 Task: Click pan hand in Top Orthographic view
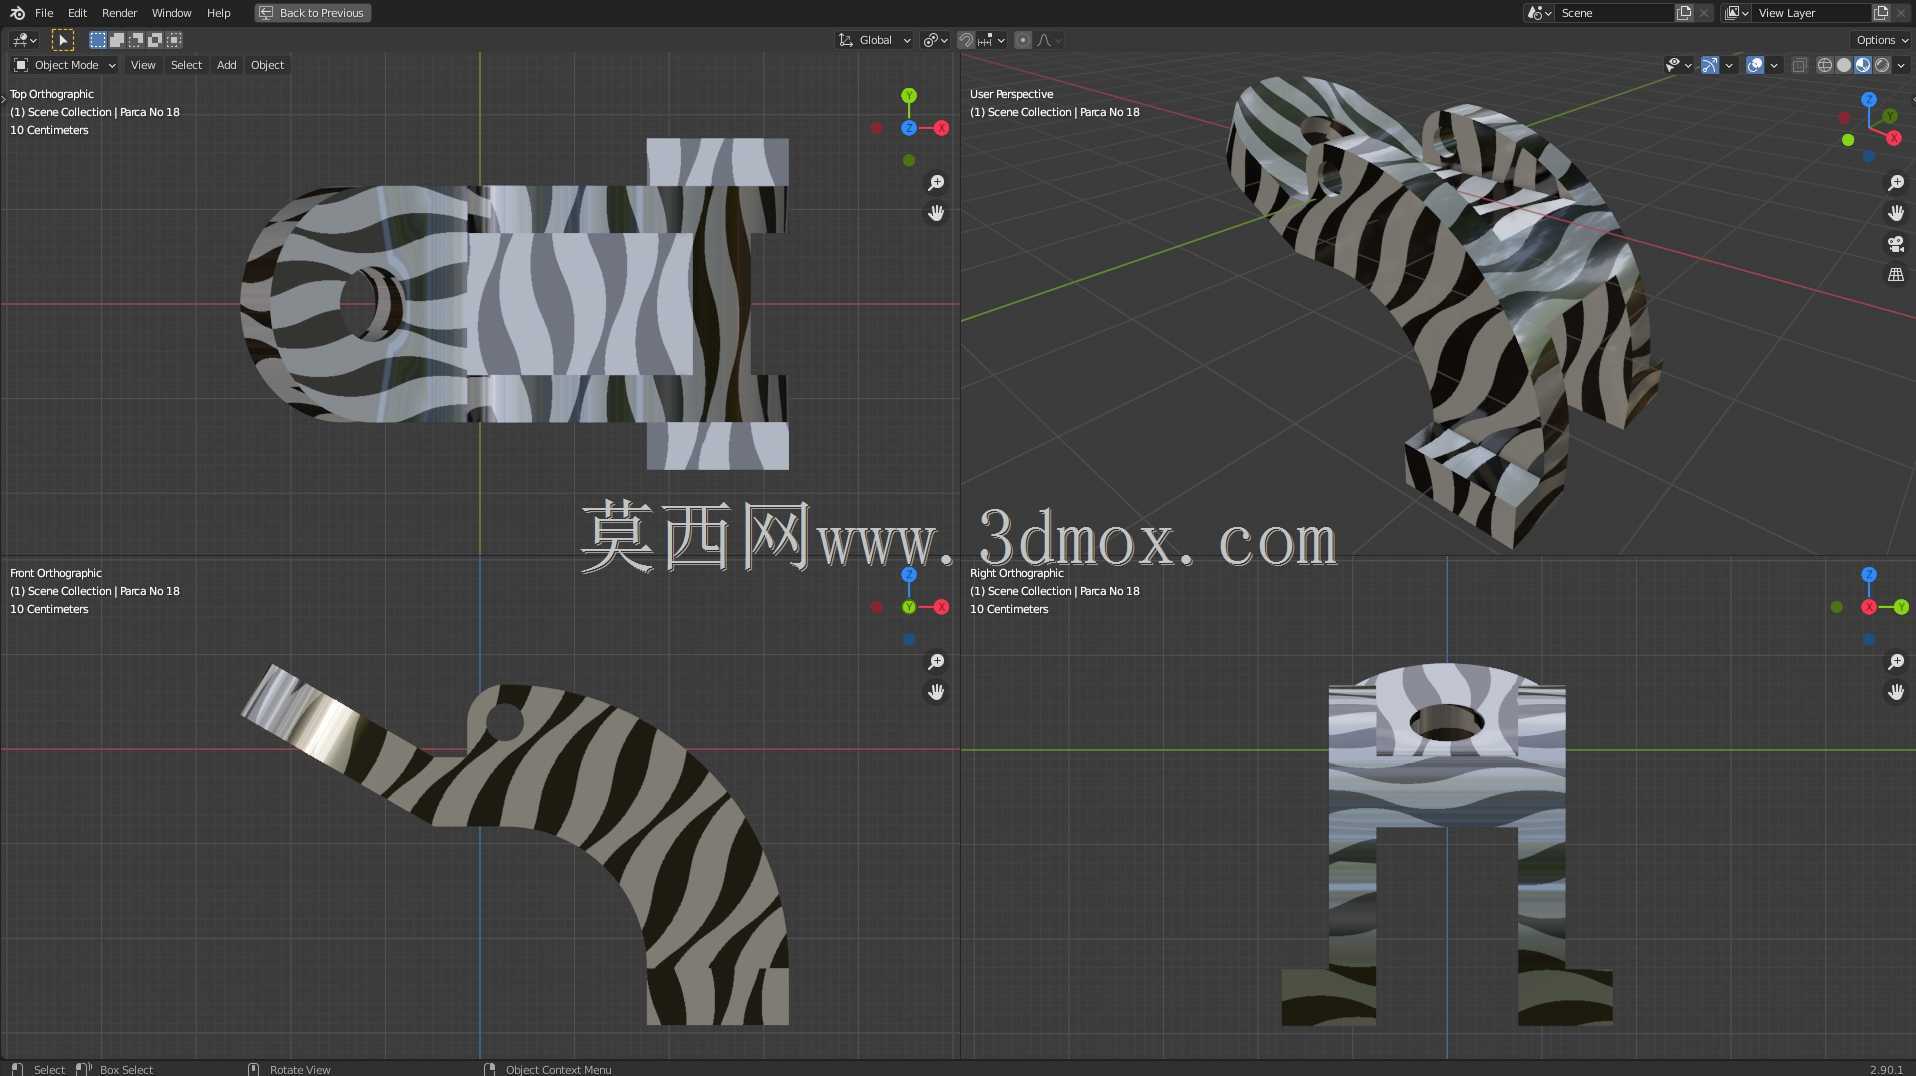point(936,213)
